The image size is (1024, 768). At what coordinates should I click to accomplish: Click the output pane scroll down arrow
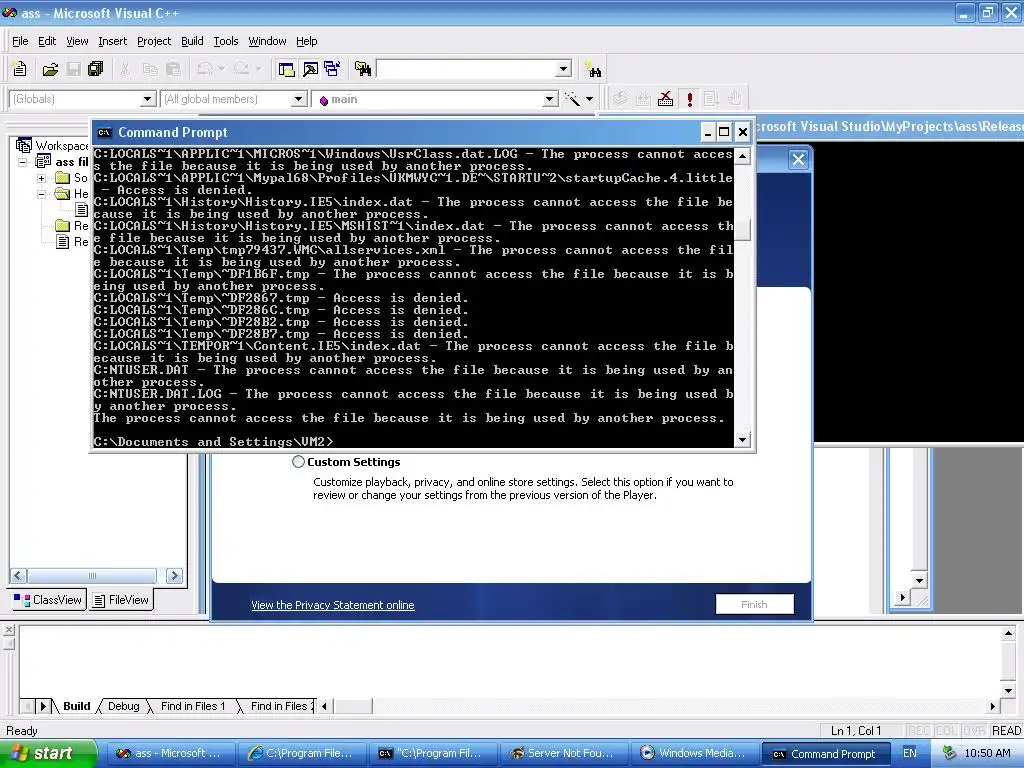click(x=1008, y=690)
